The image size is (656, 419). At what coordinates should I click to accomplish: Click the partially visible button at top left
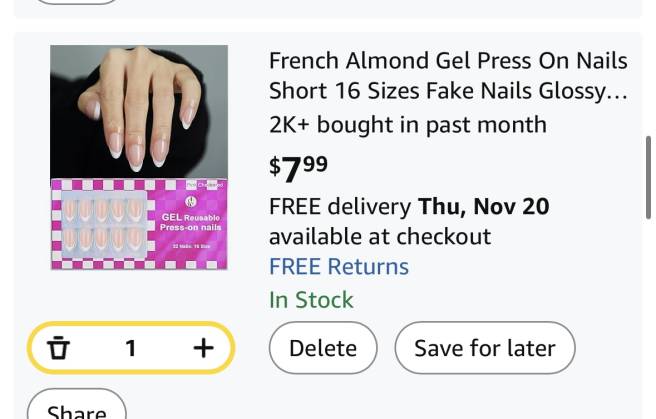pos(76,2)
